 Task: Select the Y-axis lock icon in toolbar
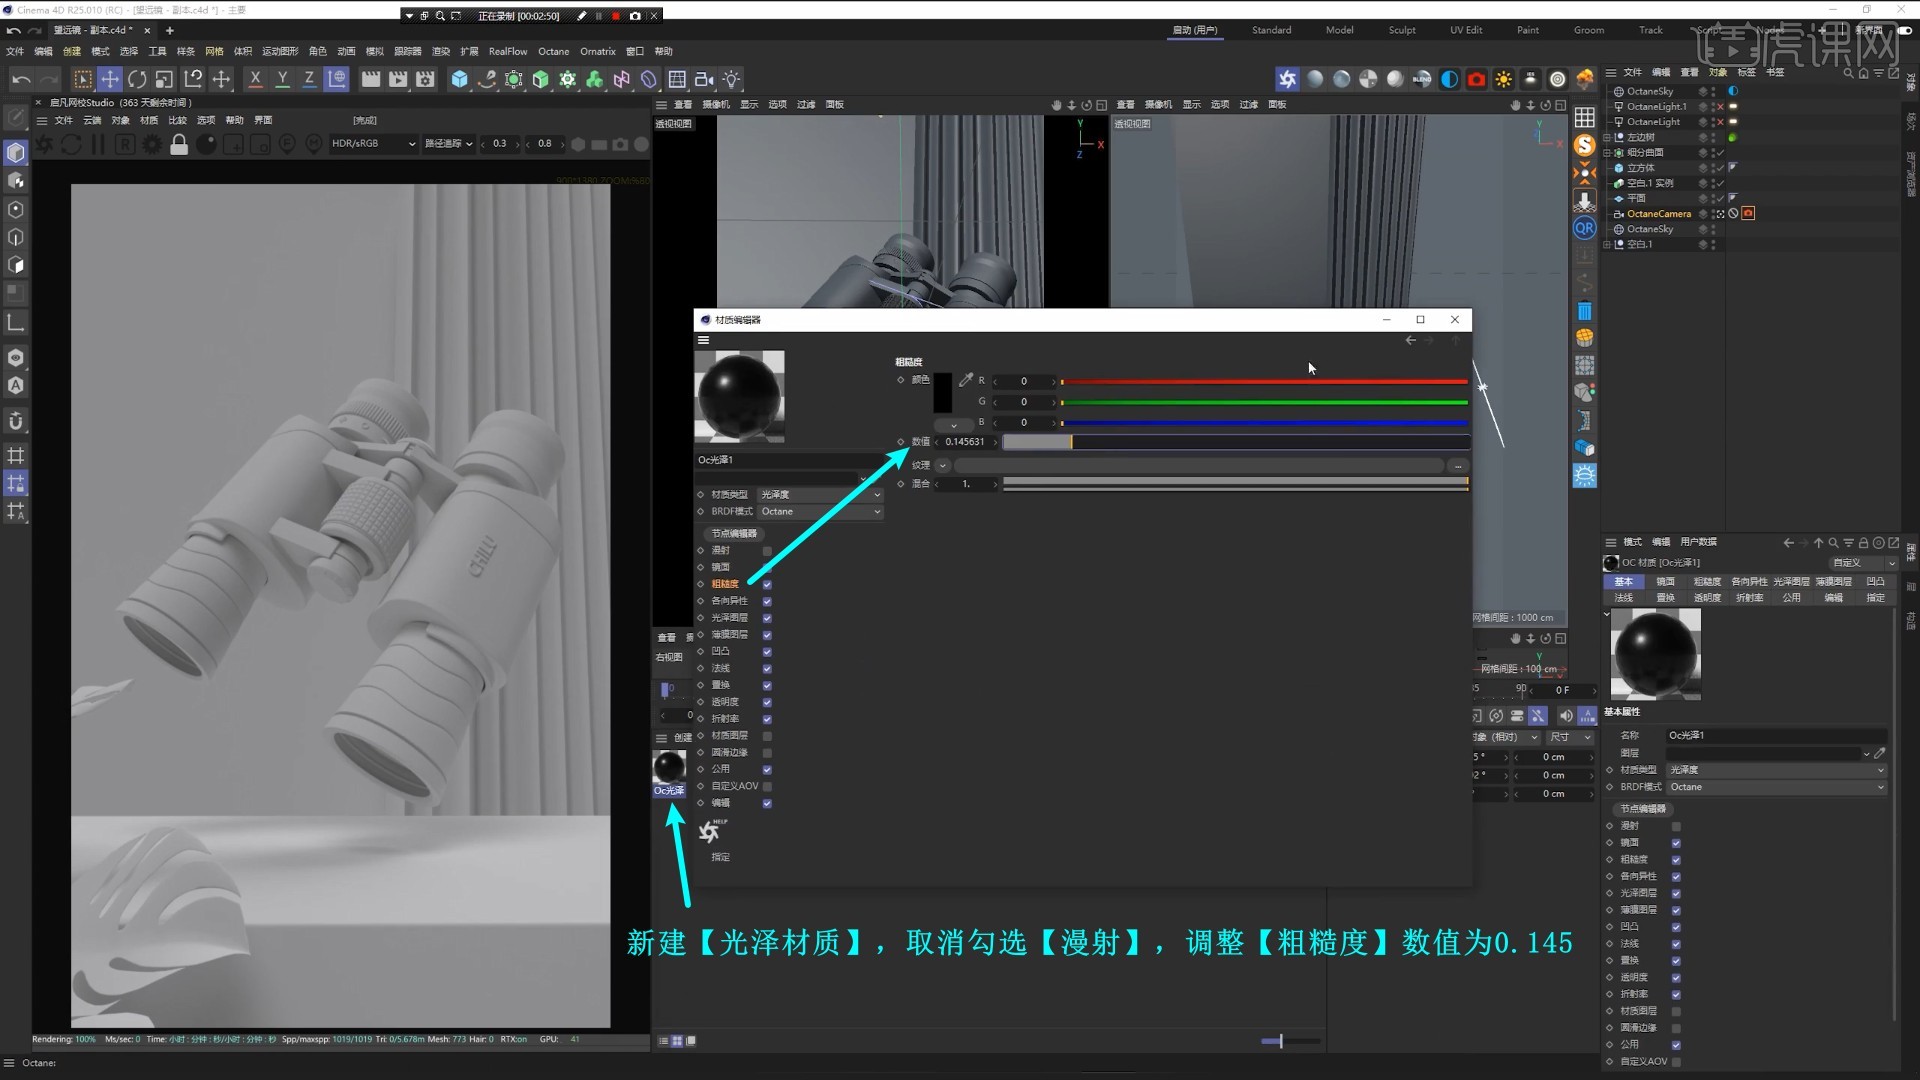click(x=283, y=79)
